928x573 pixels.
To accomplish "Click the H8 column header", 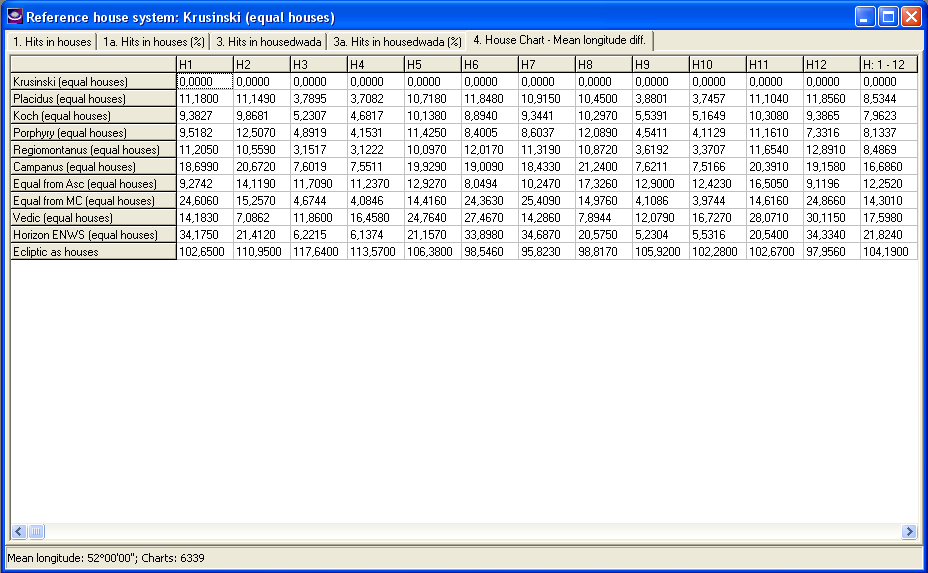I will pyautogui.click(x=604, y=64).
